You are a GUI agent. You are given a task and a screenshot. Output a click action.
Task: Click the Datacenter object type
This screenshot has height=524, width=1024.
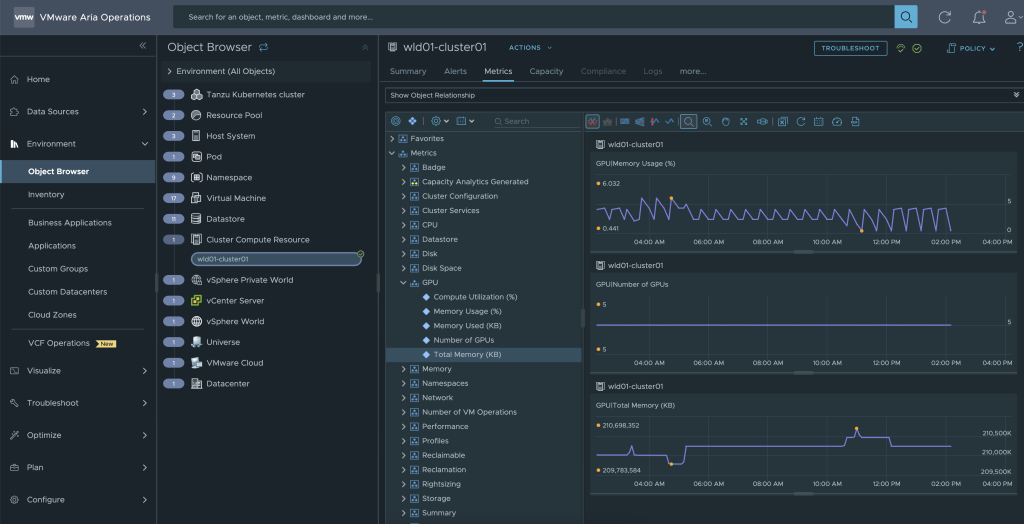coord(228,384)
